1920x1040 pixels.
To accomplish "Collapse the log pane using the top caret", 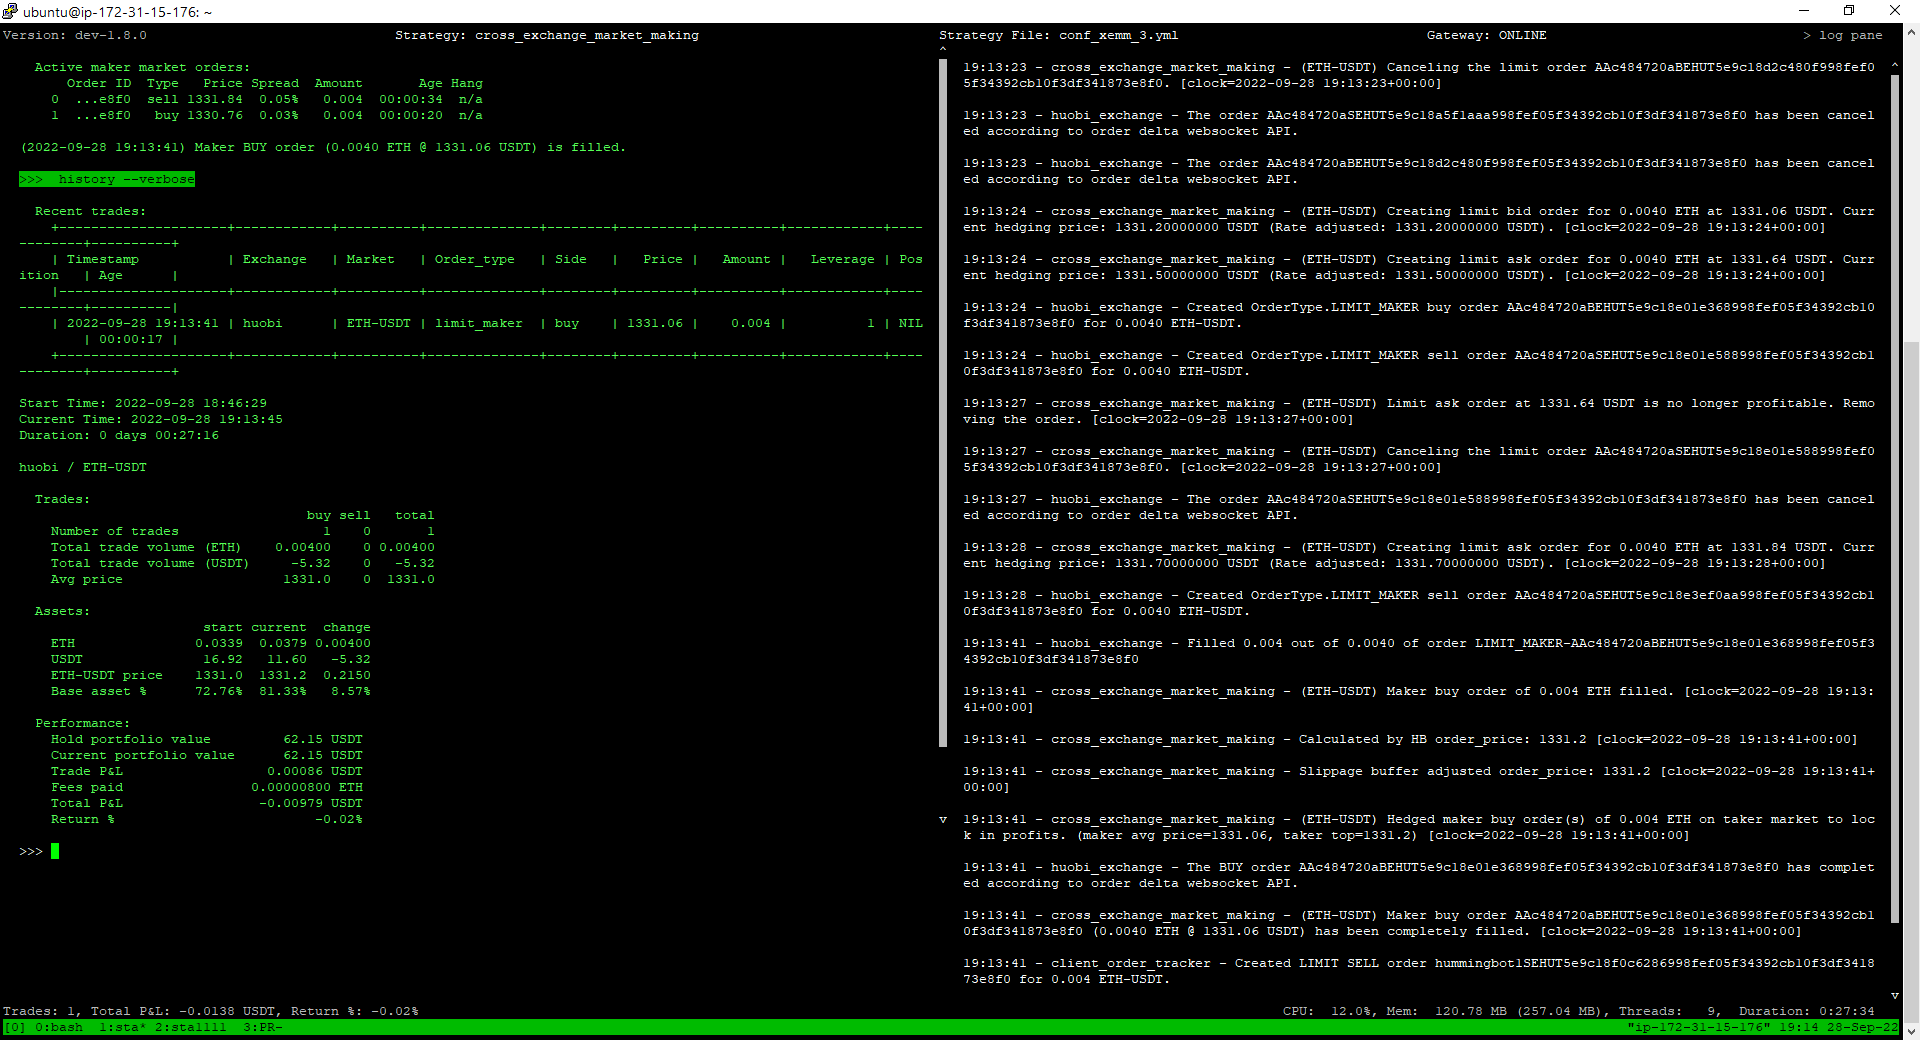I will 943,48.
